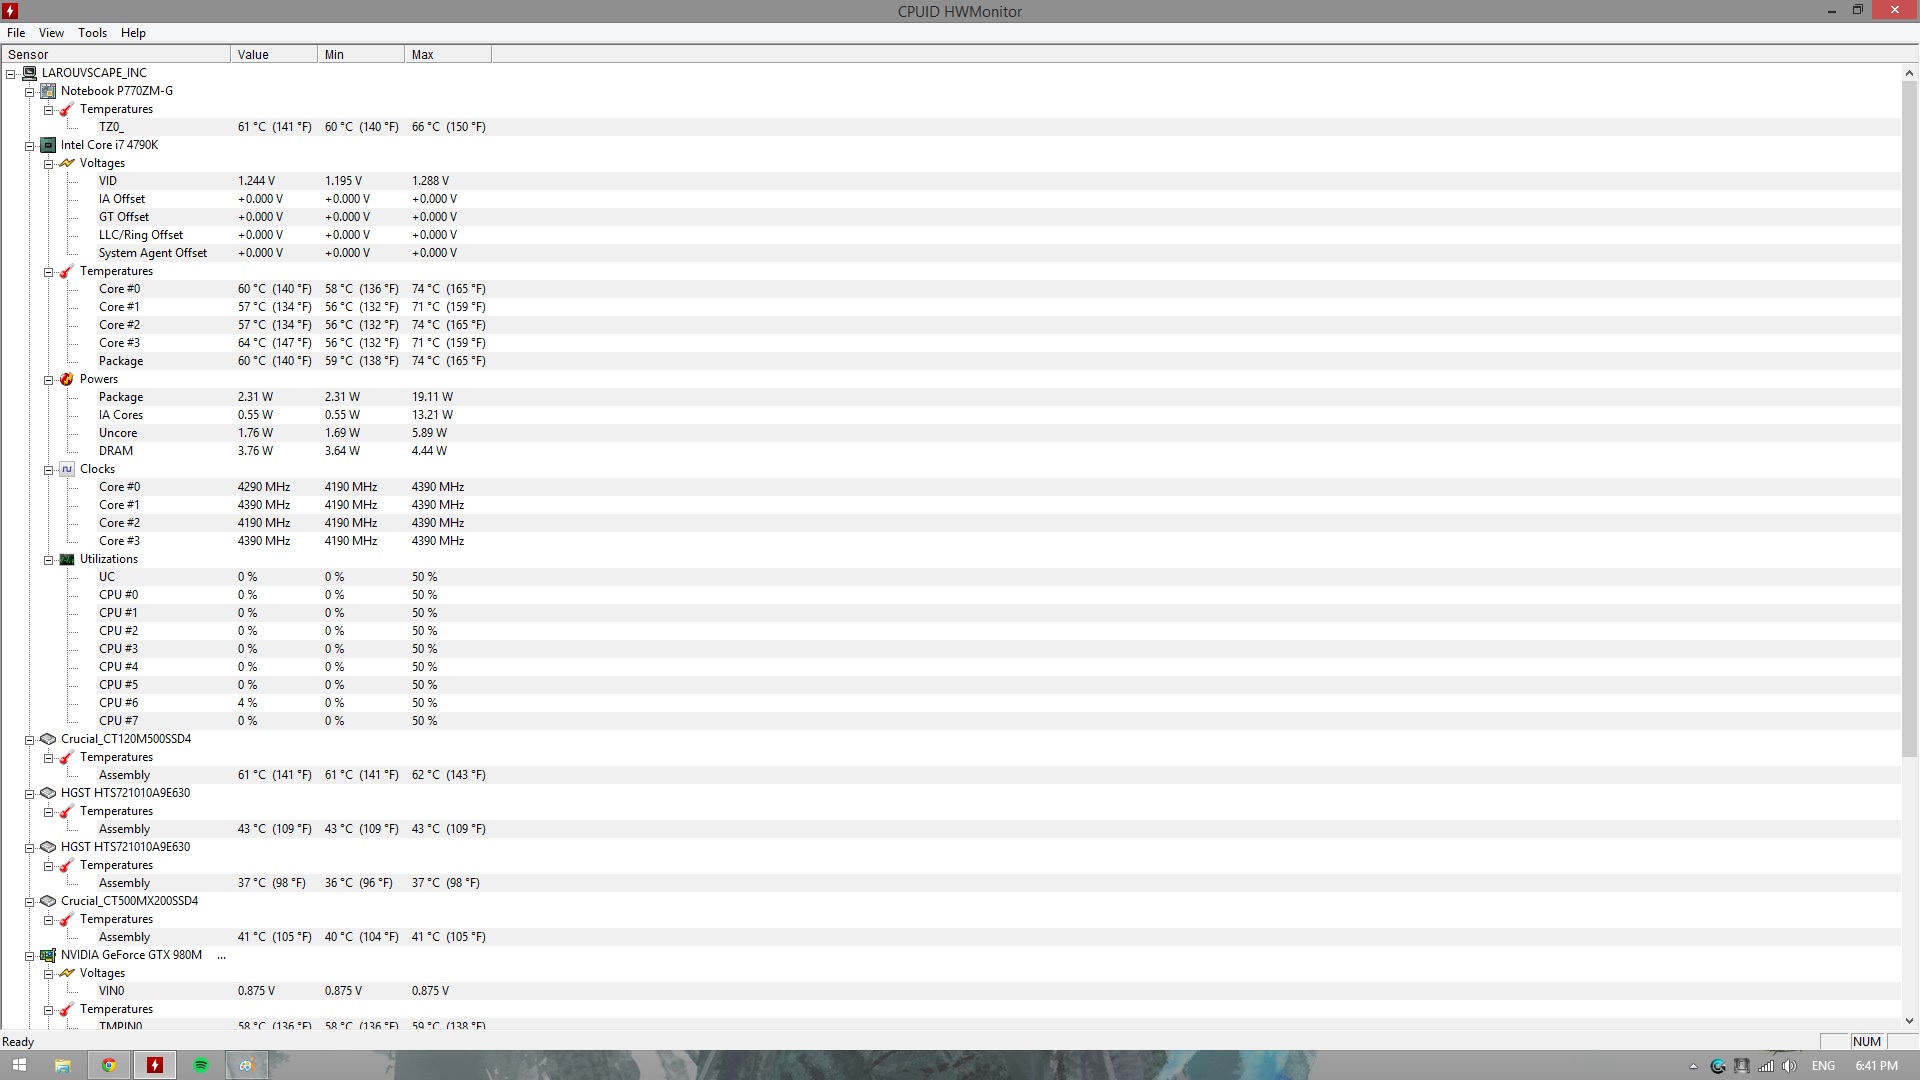This screenshot has height=1080, width=1920.
Task: Click the Value column header
Action: tap(274, 55)
